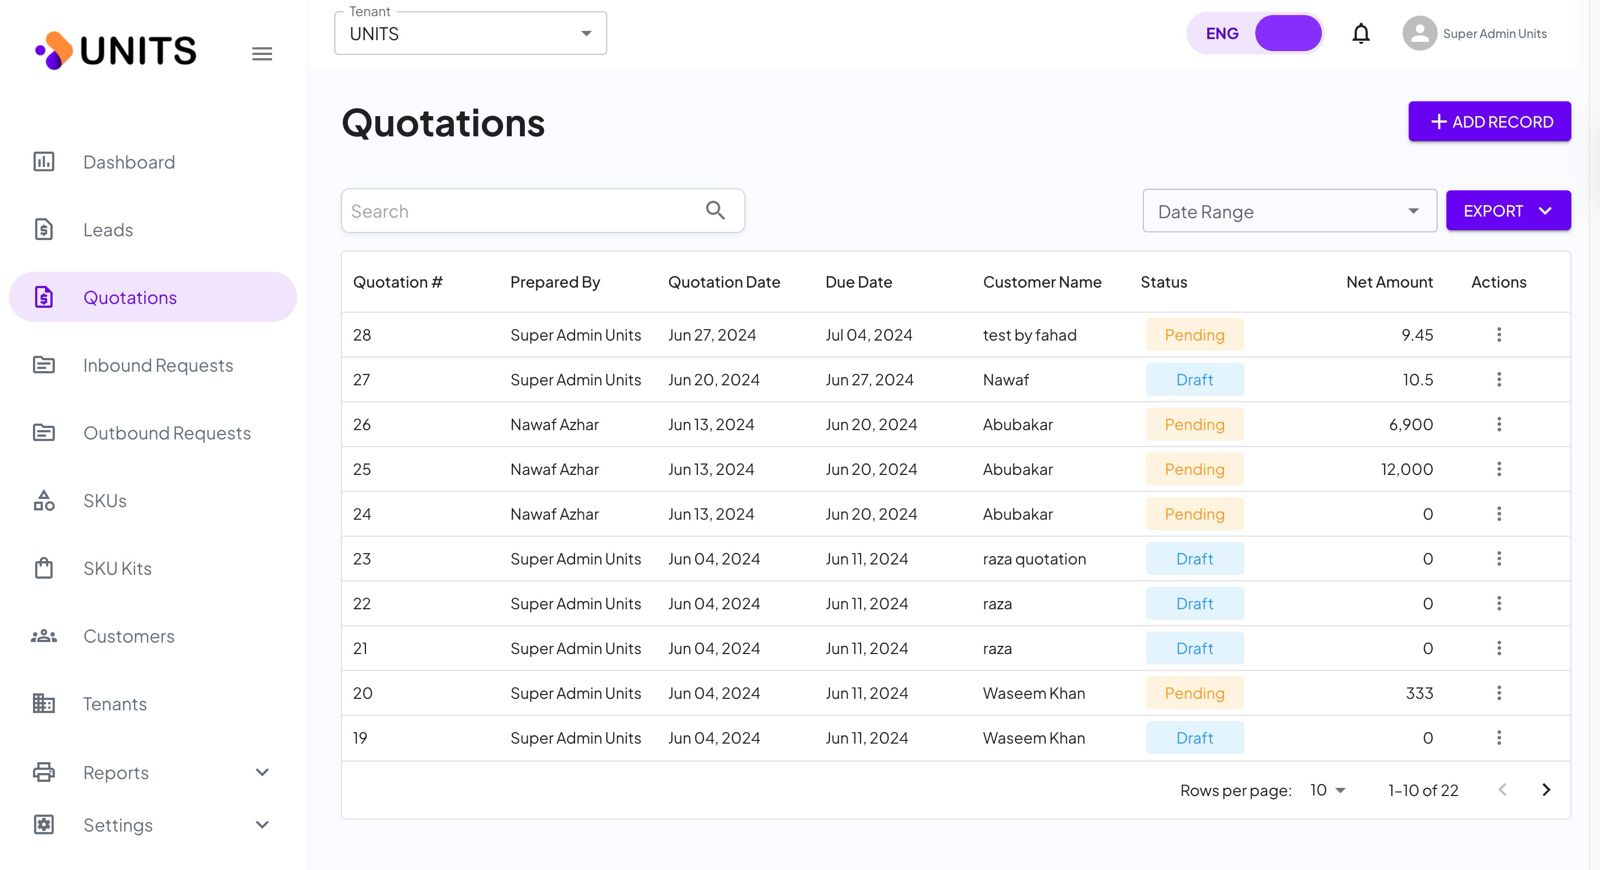Viewport: 1600px width, 870px height.
Task: Open notifications bell
Action: click(1361, 34)
